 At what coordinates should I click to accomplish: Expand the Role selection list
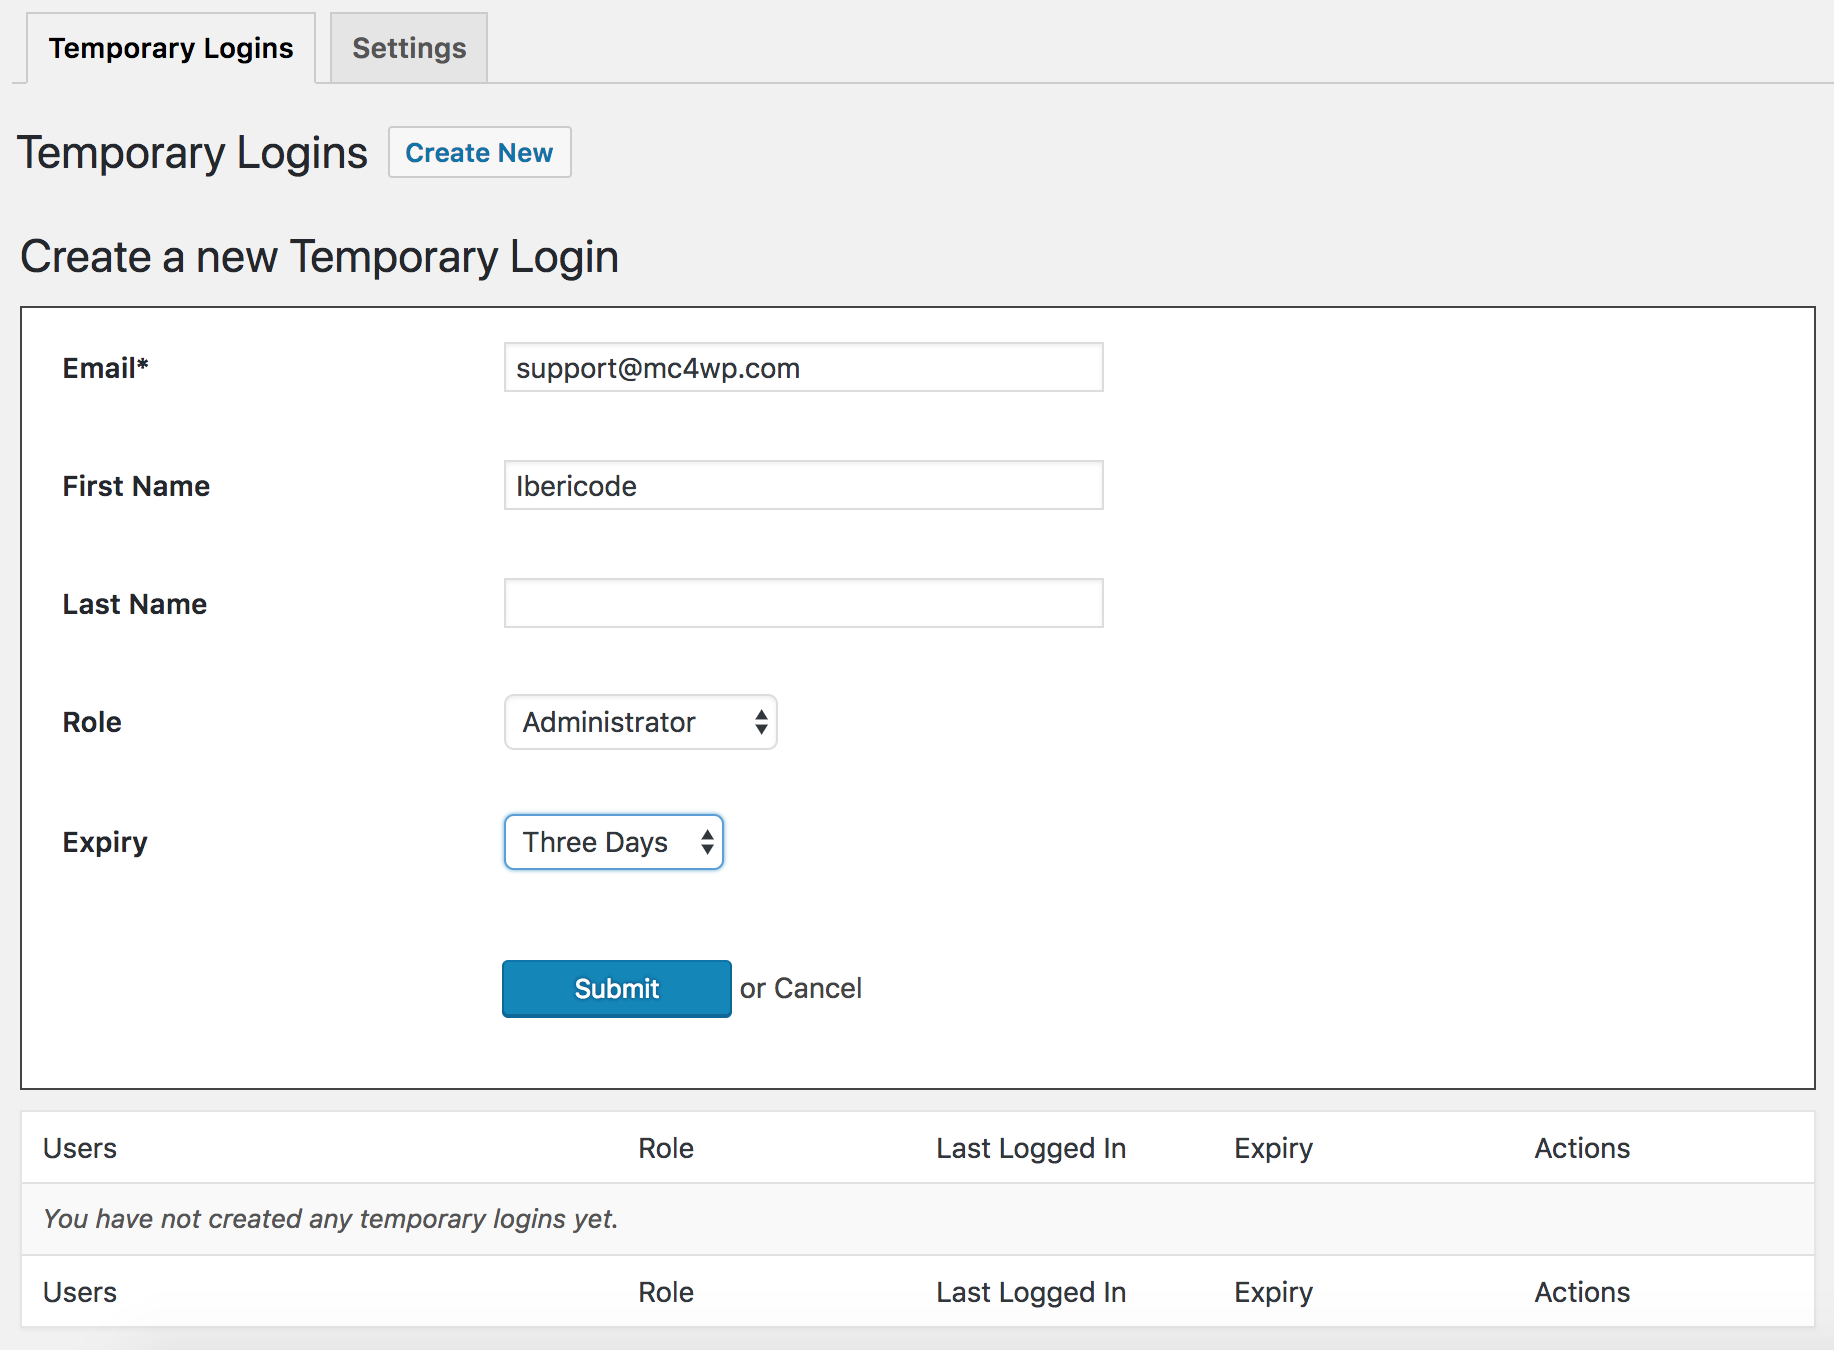[x=640, y=722]
